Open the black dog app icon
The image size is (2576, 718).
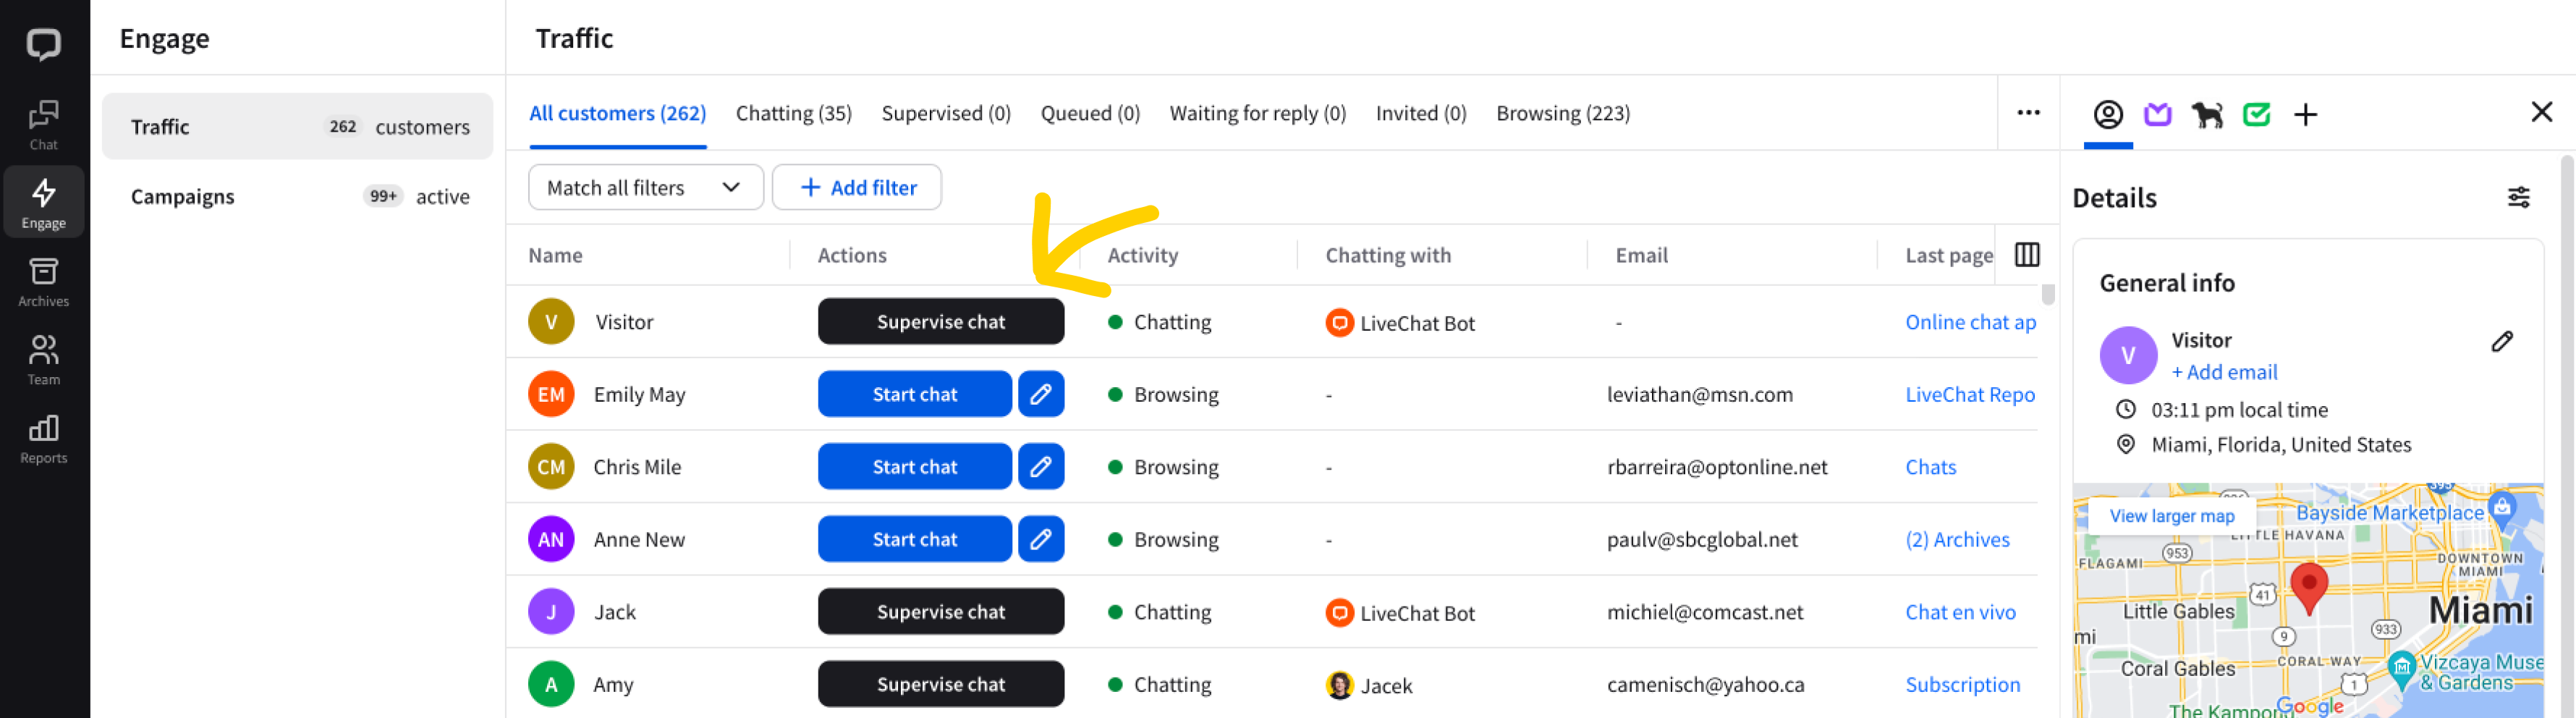[2206, 115]
